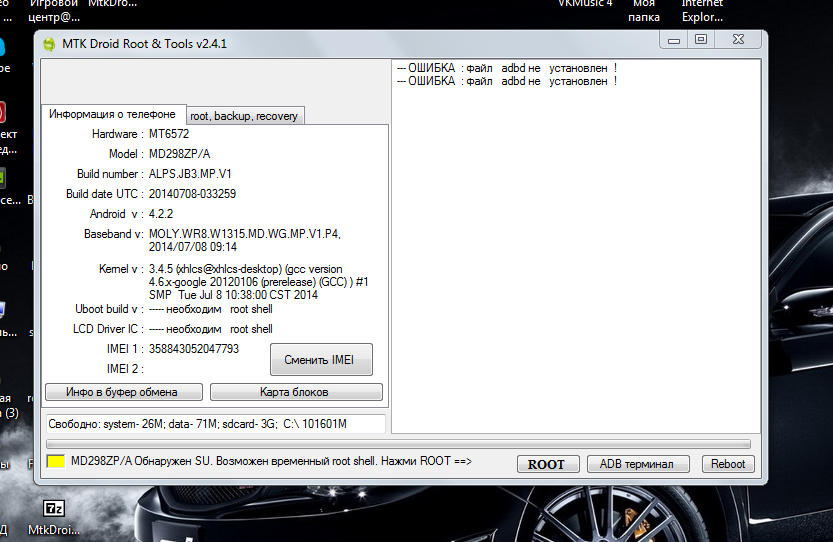Click the IMEI 2 label
Screen dimensions: 833x542
coord(125,369)
